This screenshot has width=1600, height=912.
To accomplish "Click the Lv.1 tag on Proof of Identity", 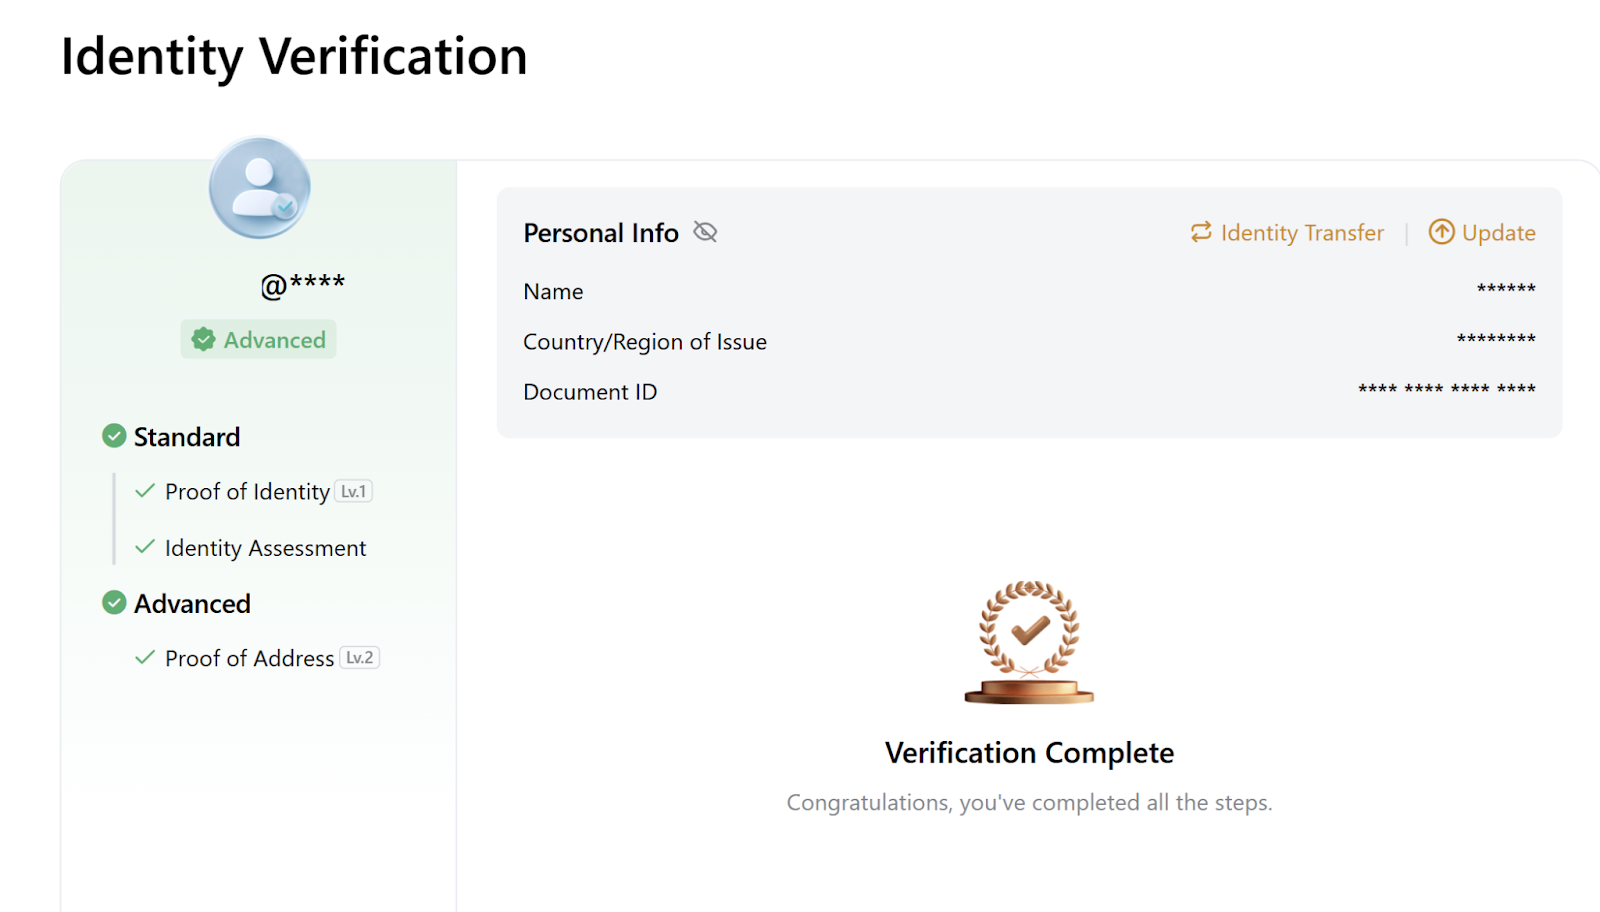I will pos(353,491).
